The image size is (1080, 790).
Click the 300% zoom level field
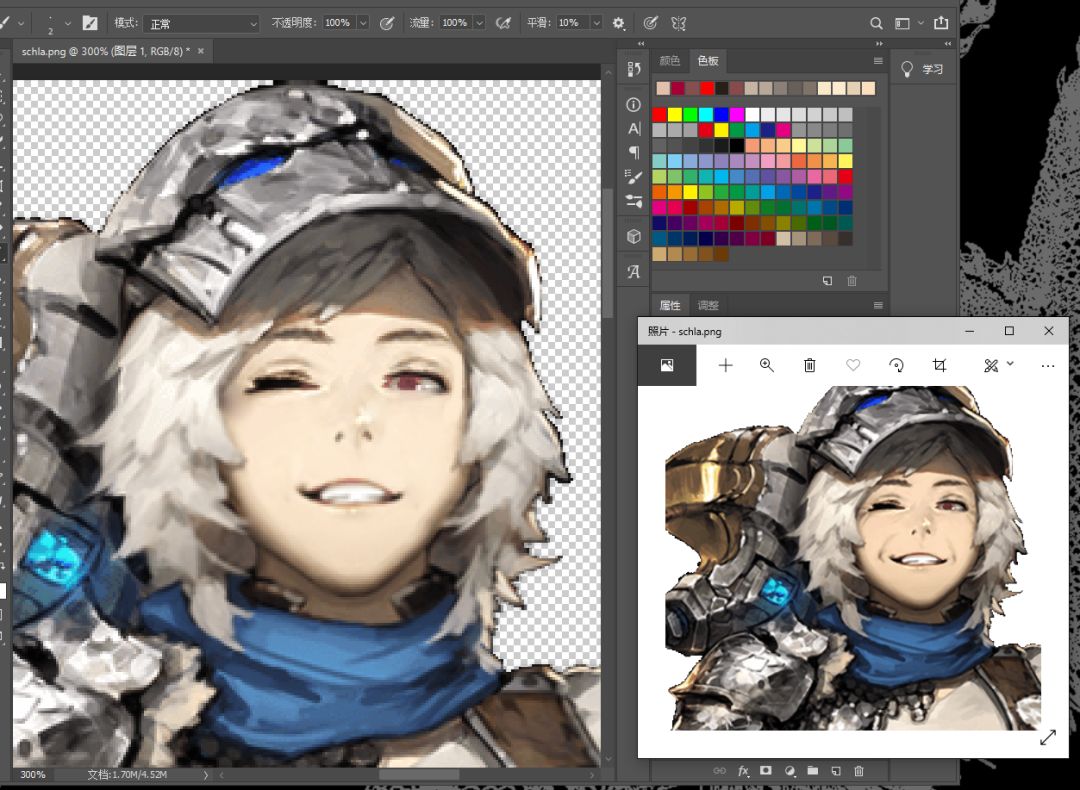33,774
